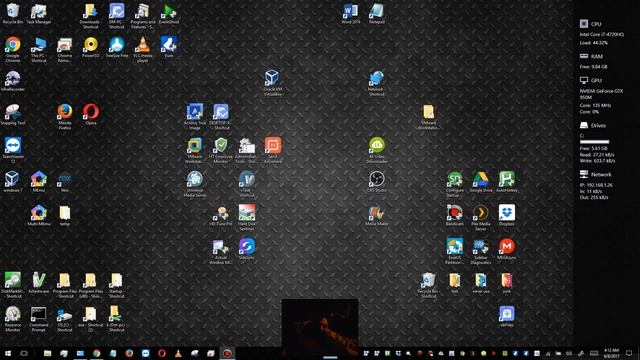Viewport: 640px width, 360px height.
Task: Launch the Multi-MEmu desktop icon
Action: (38, 216)
